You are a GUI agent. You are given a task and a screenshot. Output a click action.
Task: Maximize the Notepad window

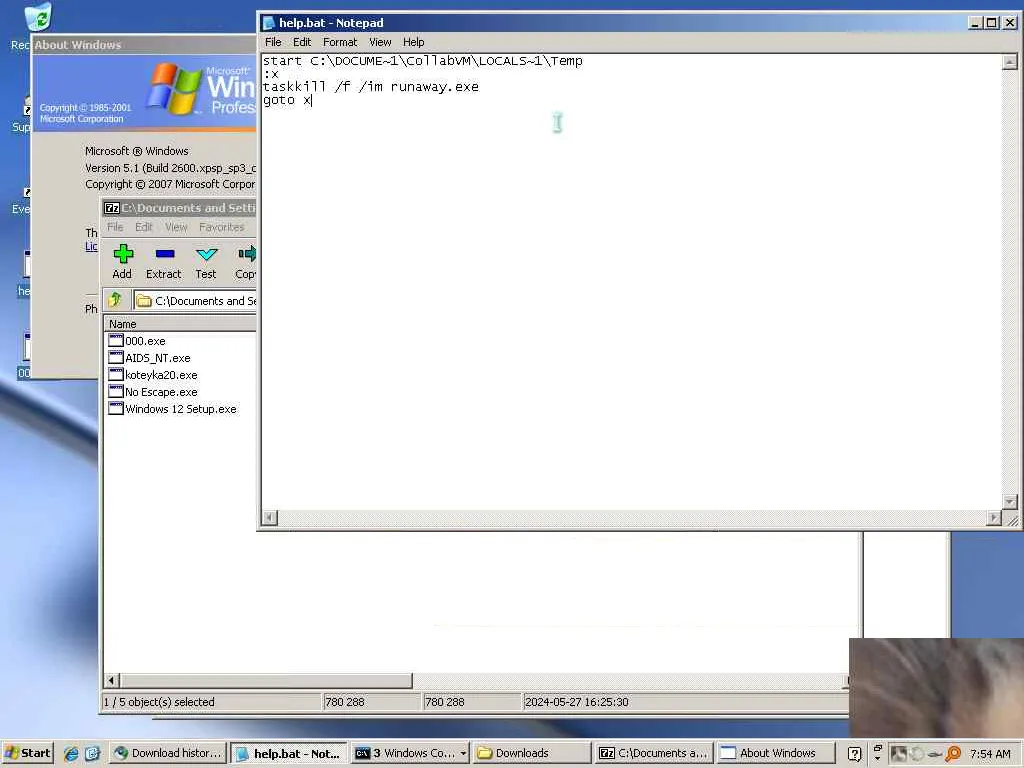click(x=991, y=23)
